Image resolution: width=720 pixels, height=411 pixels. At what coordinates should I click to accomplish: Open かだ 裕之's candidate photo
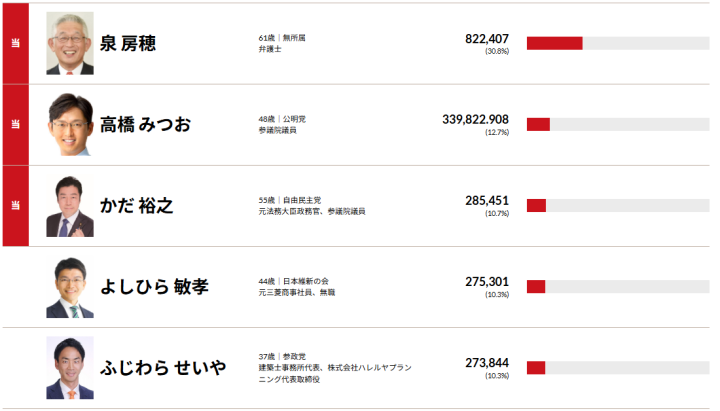point(70,206)
